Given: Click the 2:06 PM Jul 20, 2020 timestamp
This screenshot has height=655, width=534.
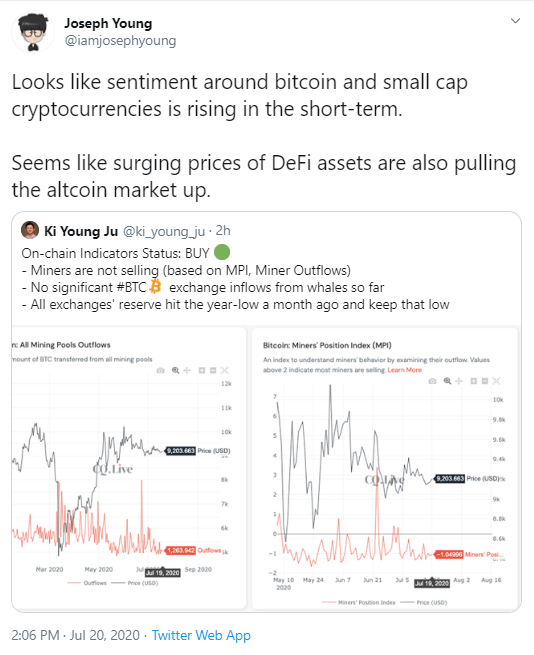Looking at the screenshot, I should click(x=75, y=635).
